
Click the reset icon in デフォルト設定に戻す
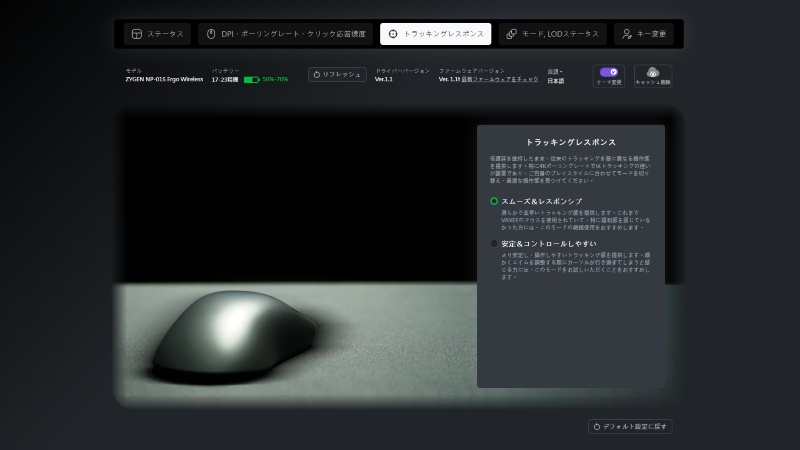coord(597,426)
